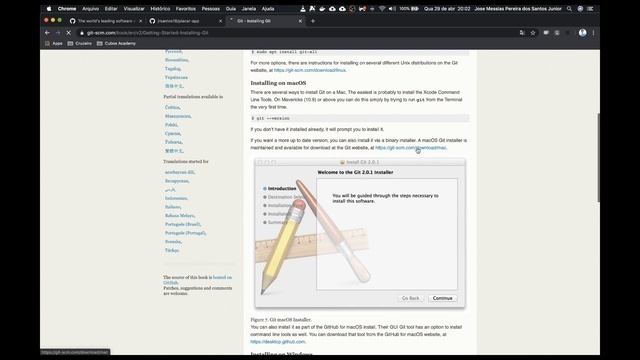The height and width of the screenshot is (360, 640).
Task: Switch to the world's leading software tab
Action: (106, 21)
